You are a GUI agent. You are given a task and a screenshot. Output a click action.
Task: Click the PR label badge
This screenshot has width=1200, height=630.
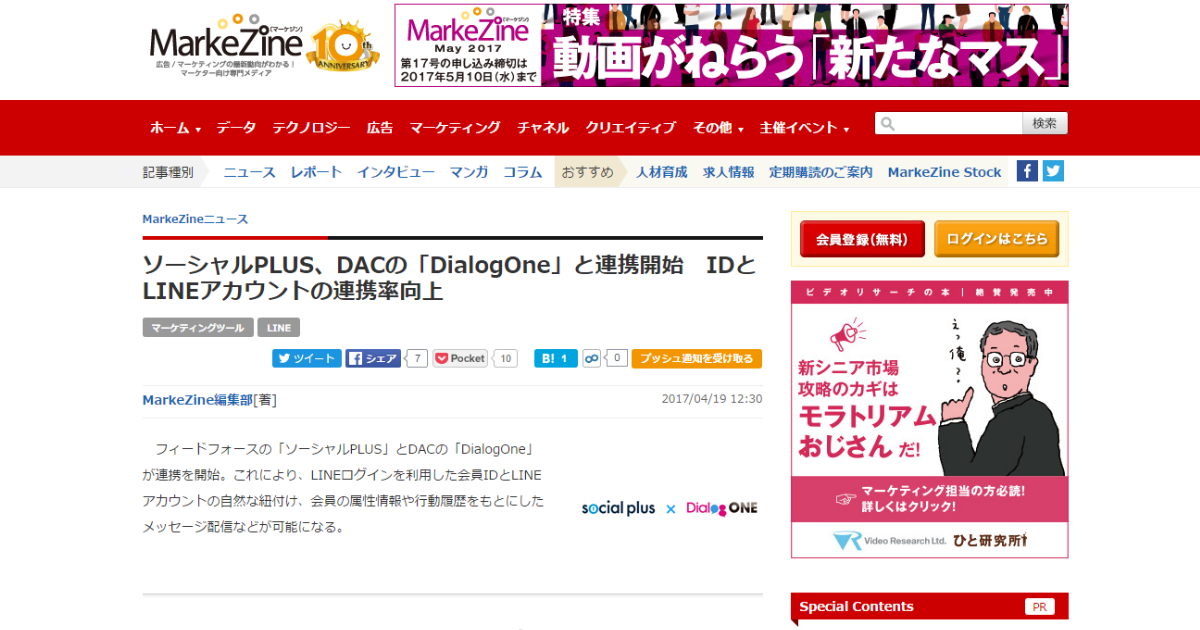pyautogui.click(x=1039, y=606)
